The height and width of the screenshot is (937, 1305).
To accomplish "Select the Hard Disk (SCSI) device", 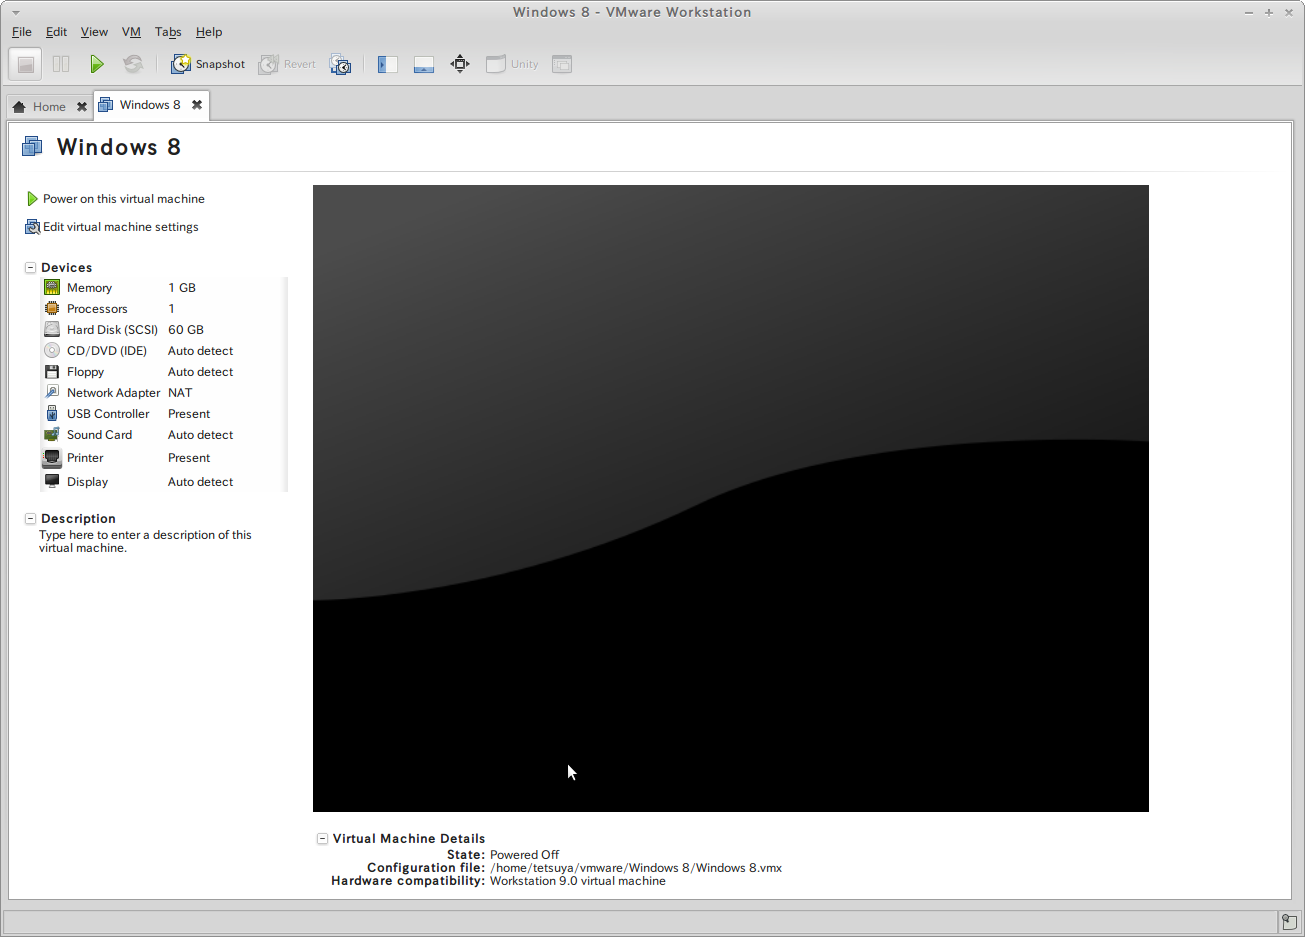I will 112,330.
